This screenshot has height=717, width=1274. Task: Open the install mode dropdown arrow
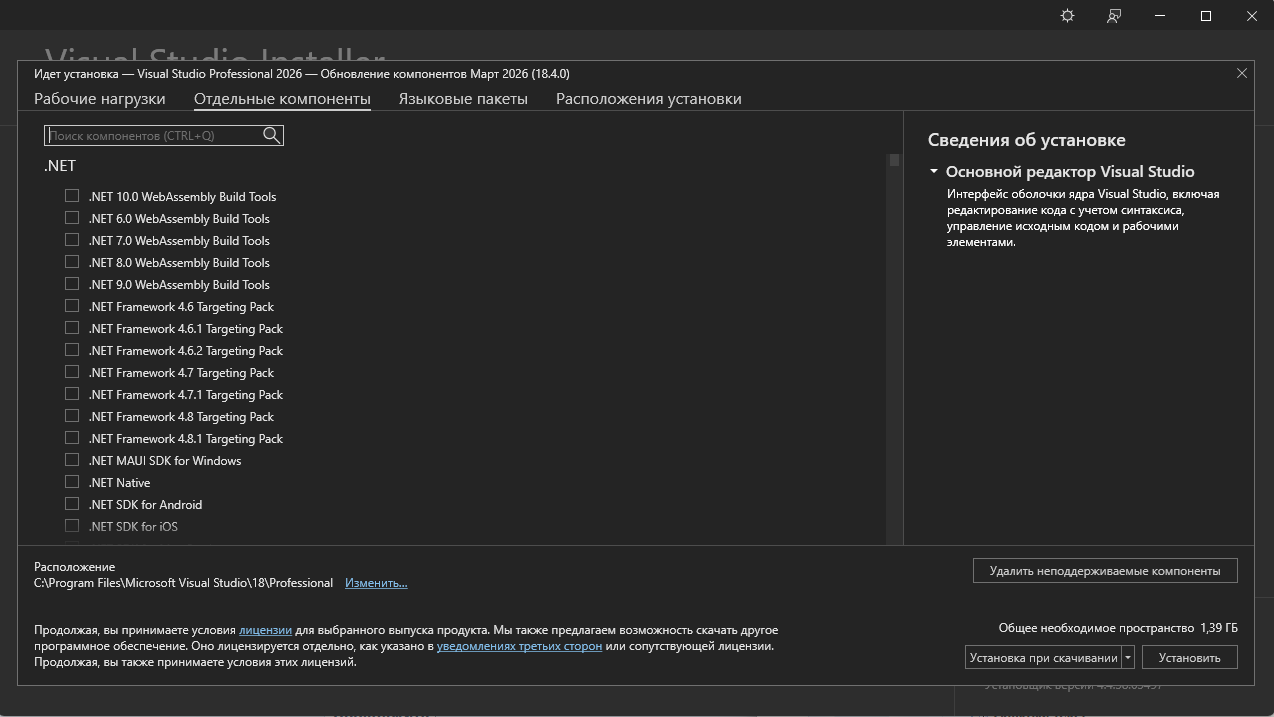coord(1128,657)
